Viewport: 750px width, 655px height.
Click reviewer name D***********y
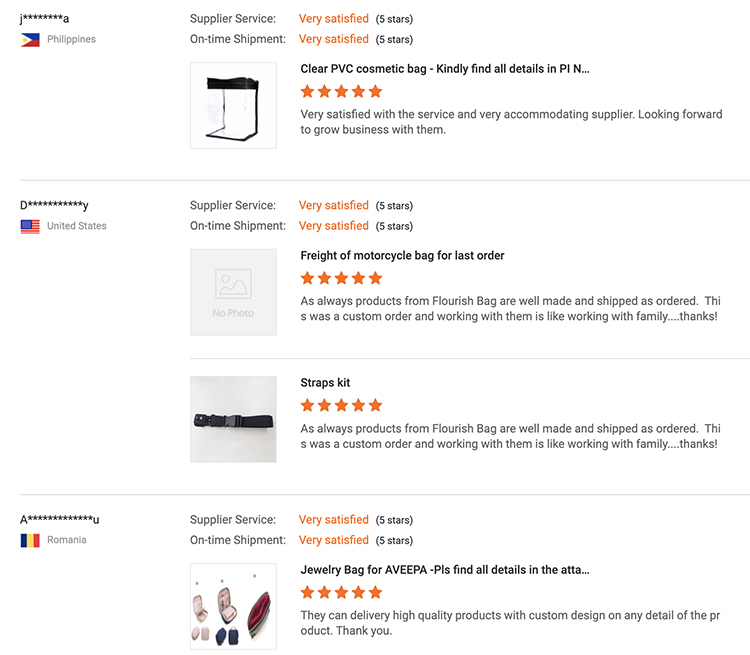pos(54,205)
